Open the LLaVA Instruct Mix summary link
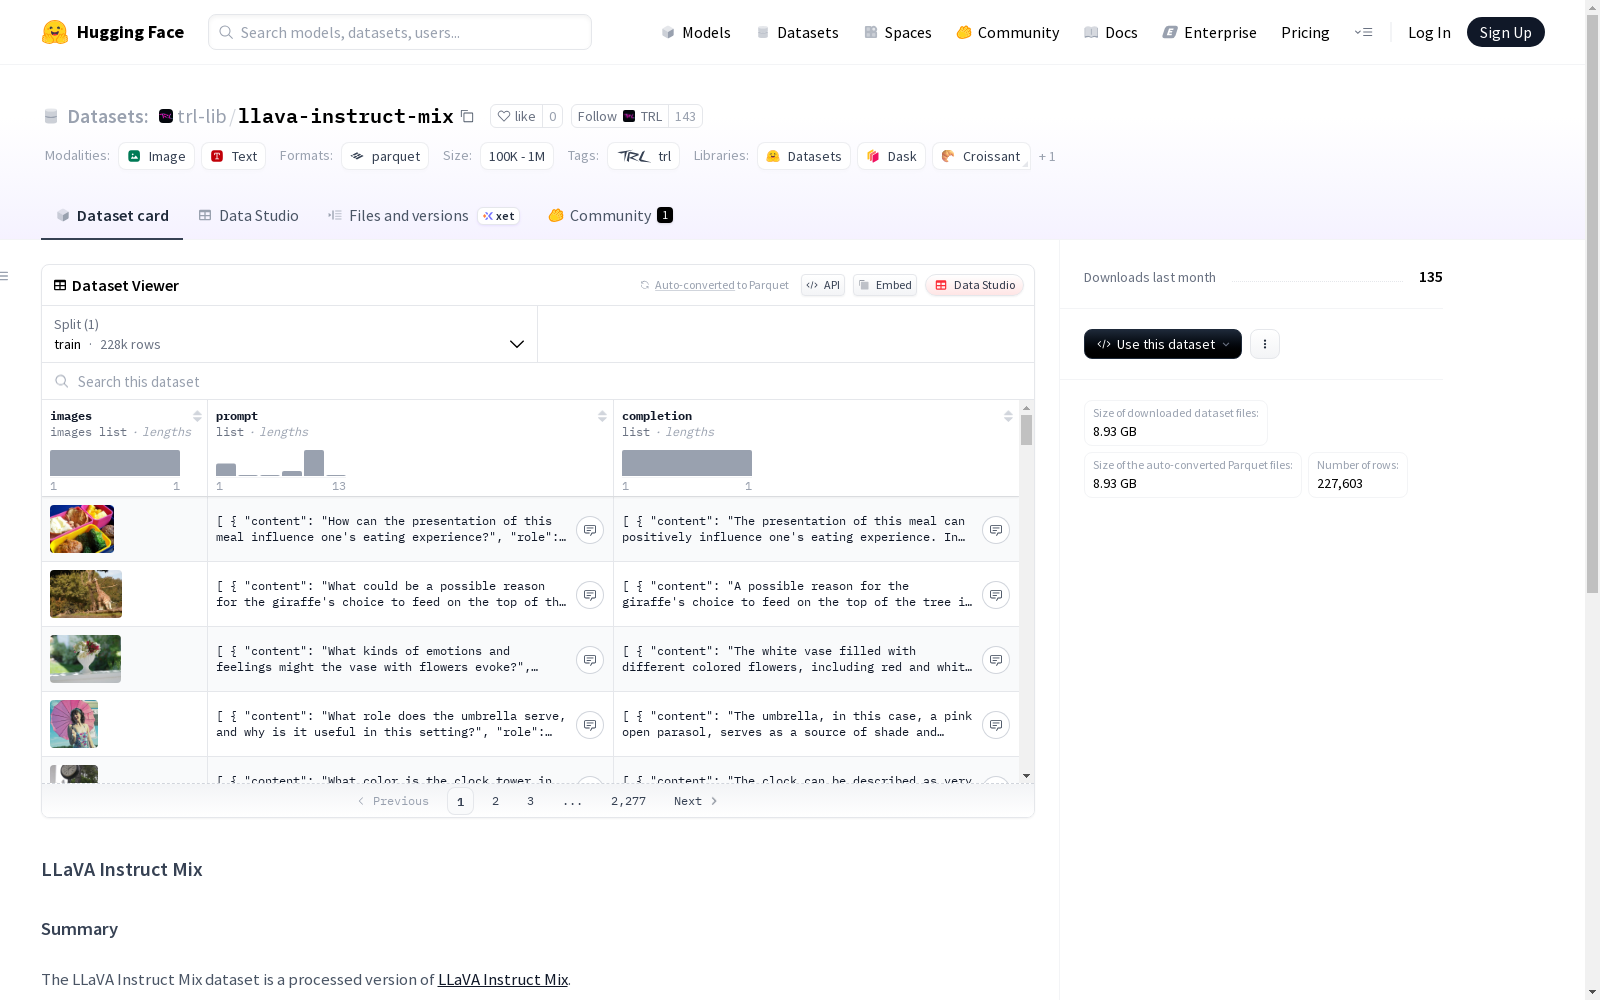 [x=503, y=979]
